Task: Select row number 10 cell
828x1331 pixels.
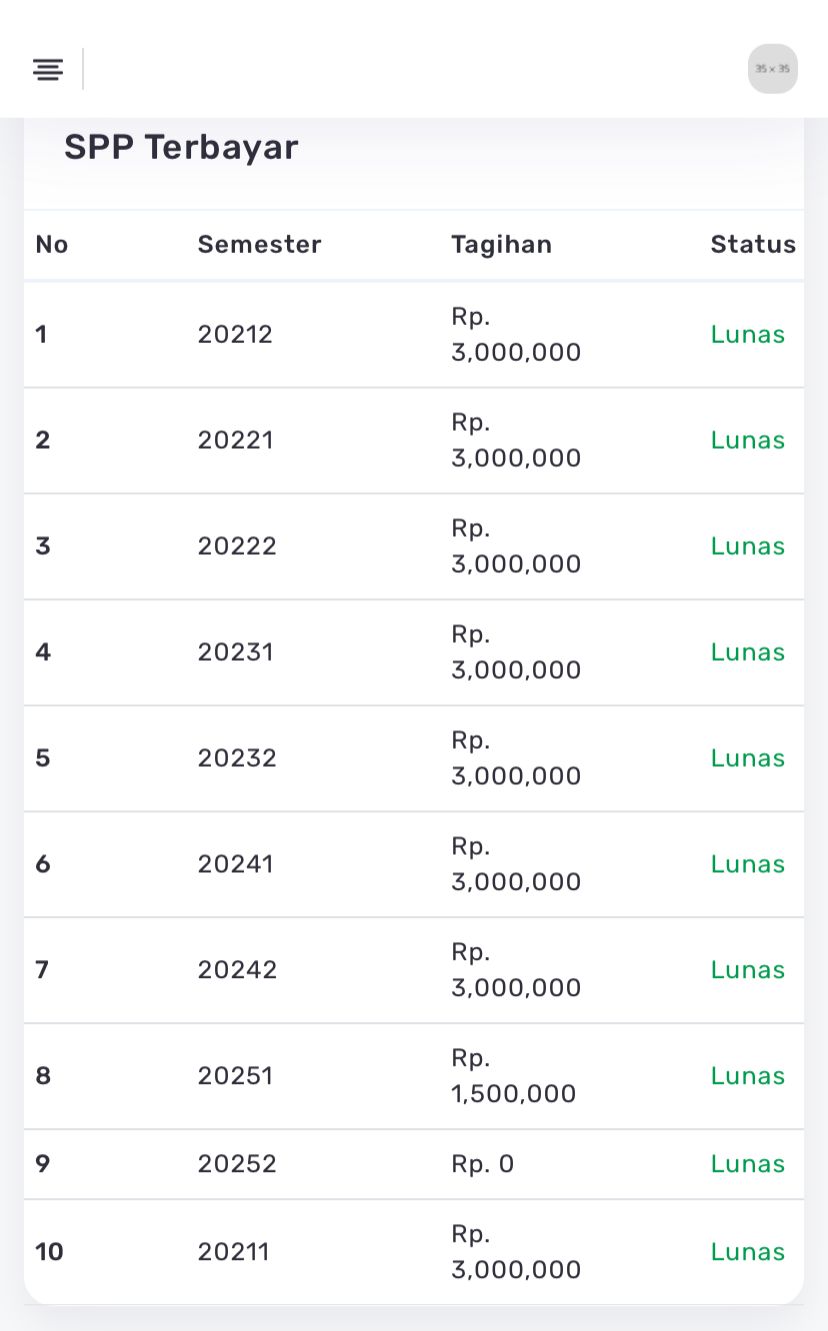Action: (x=49, y=1252)
